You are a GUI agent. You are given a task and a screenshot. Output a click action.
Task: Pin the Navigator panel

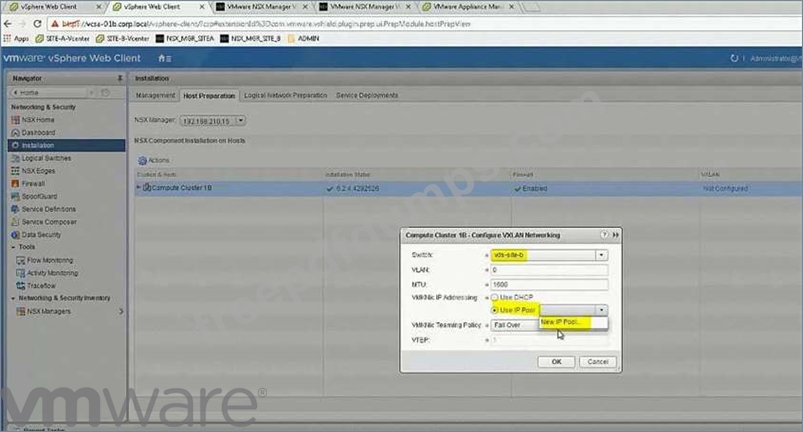(120, 78)
